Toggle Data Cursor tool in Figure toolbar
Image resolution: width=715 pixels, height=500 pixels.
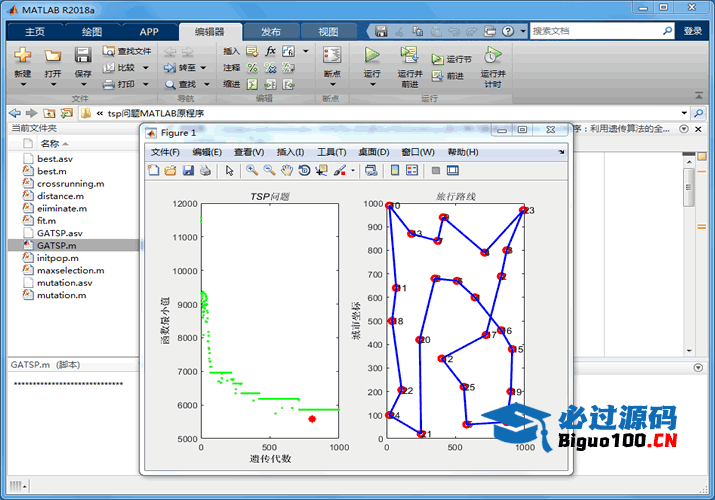(x=322, y=170)
